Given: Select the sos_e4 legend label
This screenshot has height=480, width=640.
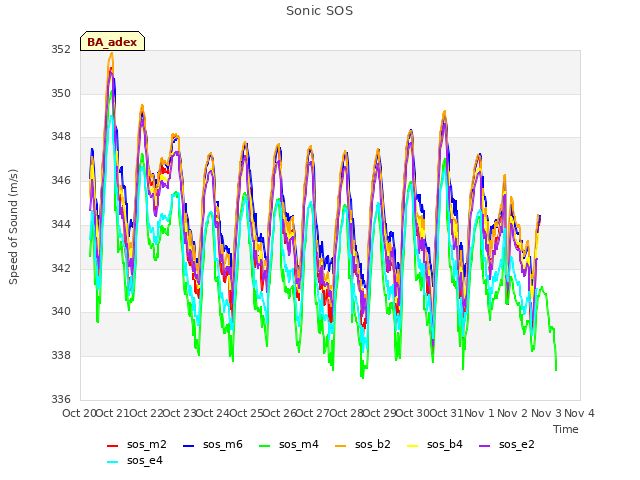Looking at the screenshot, I should pyautogui.click(x=144, y=460).
